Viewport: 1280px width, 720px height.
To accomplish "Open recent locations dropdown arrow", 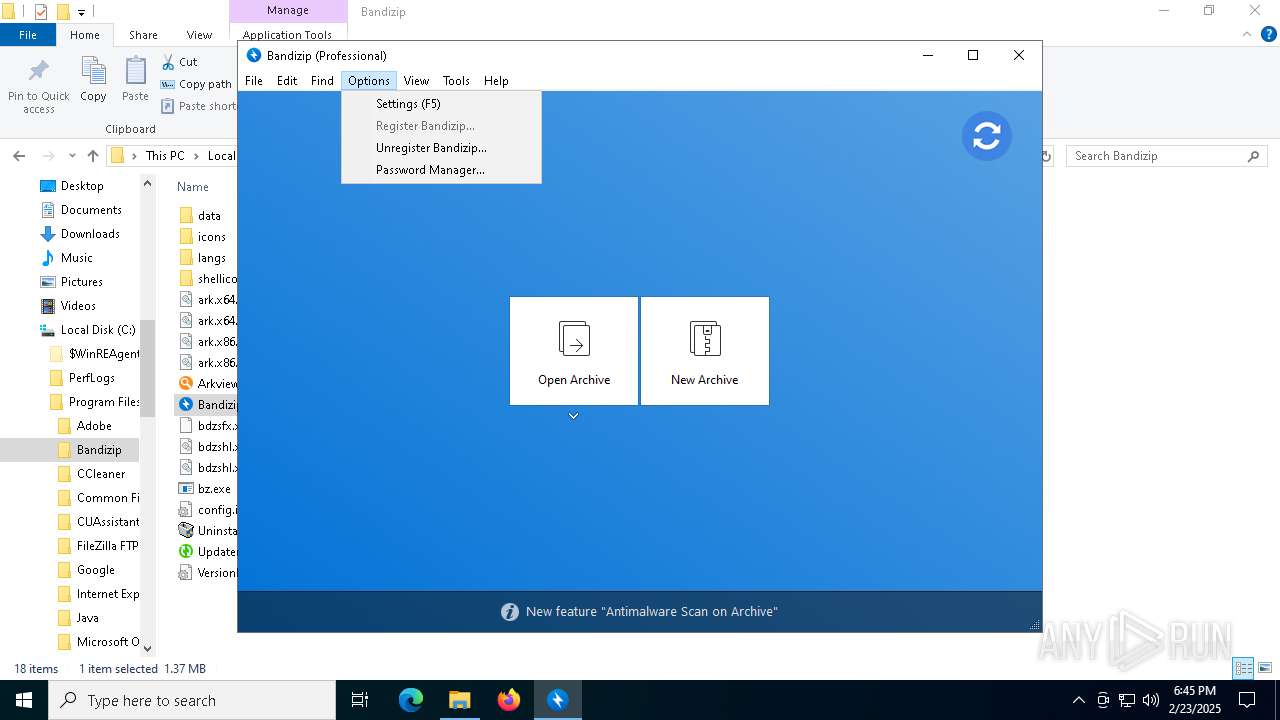I will click(x=72, y=156).
